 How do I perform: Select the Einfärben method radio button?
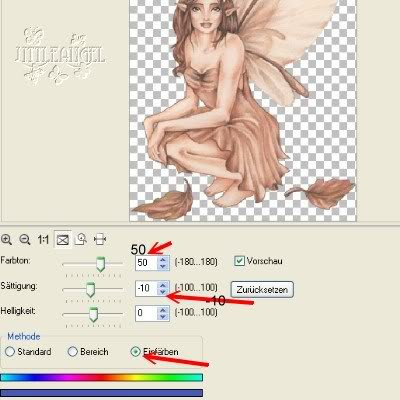(135, 352)
